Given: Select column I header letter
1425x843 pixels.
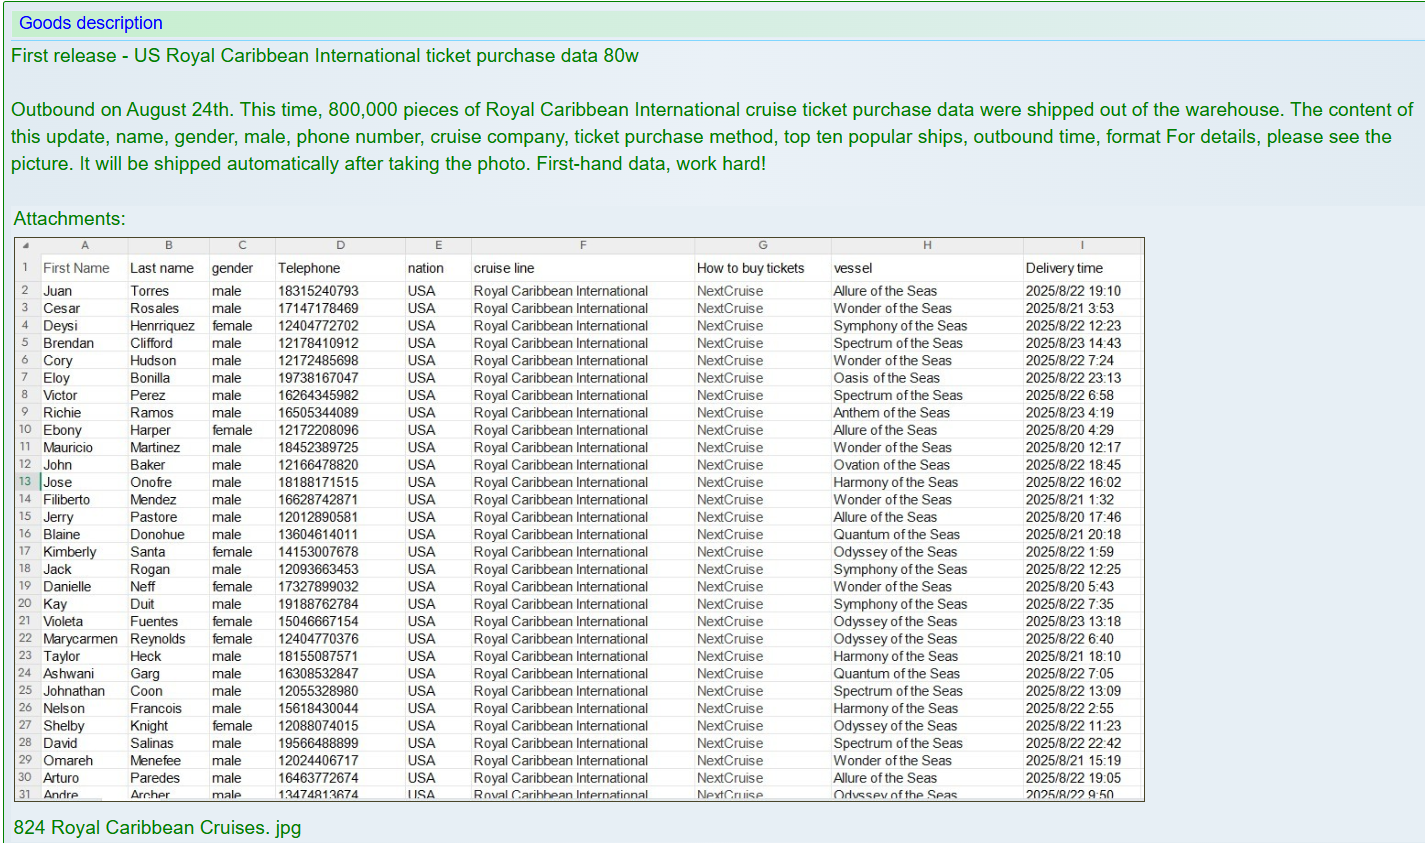Looking at the screenshot, I should click(x=1082, y=246).
